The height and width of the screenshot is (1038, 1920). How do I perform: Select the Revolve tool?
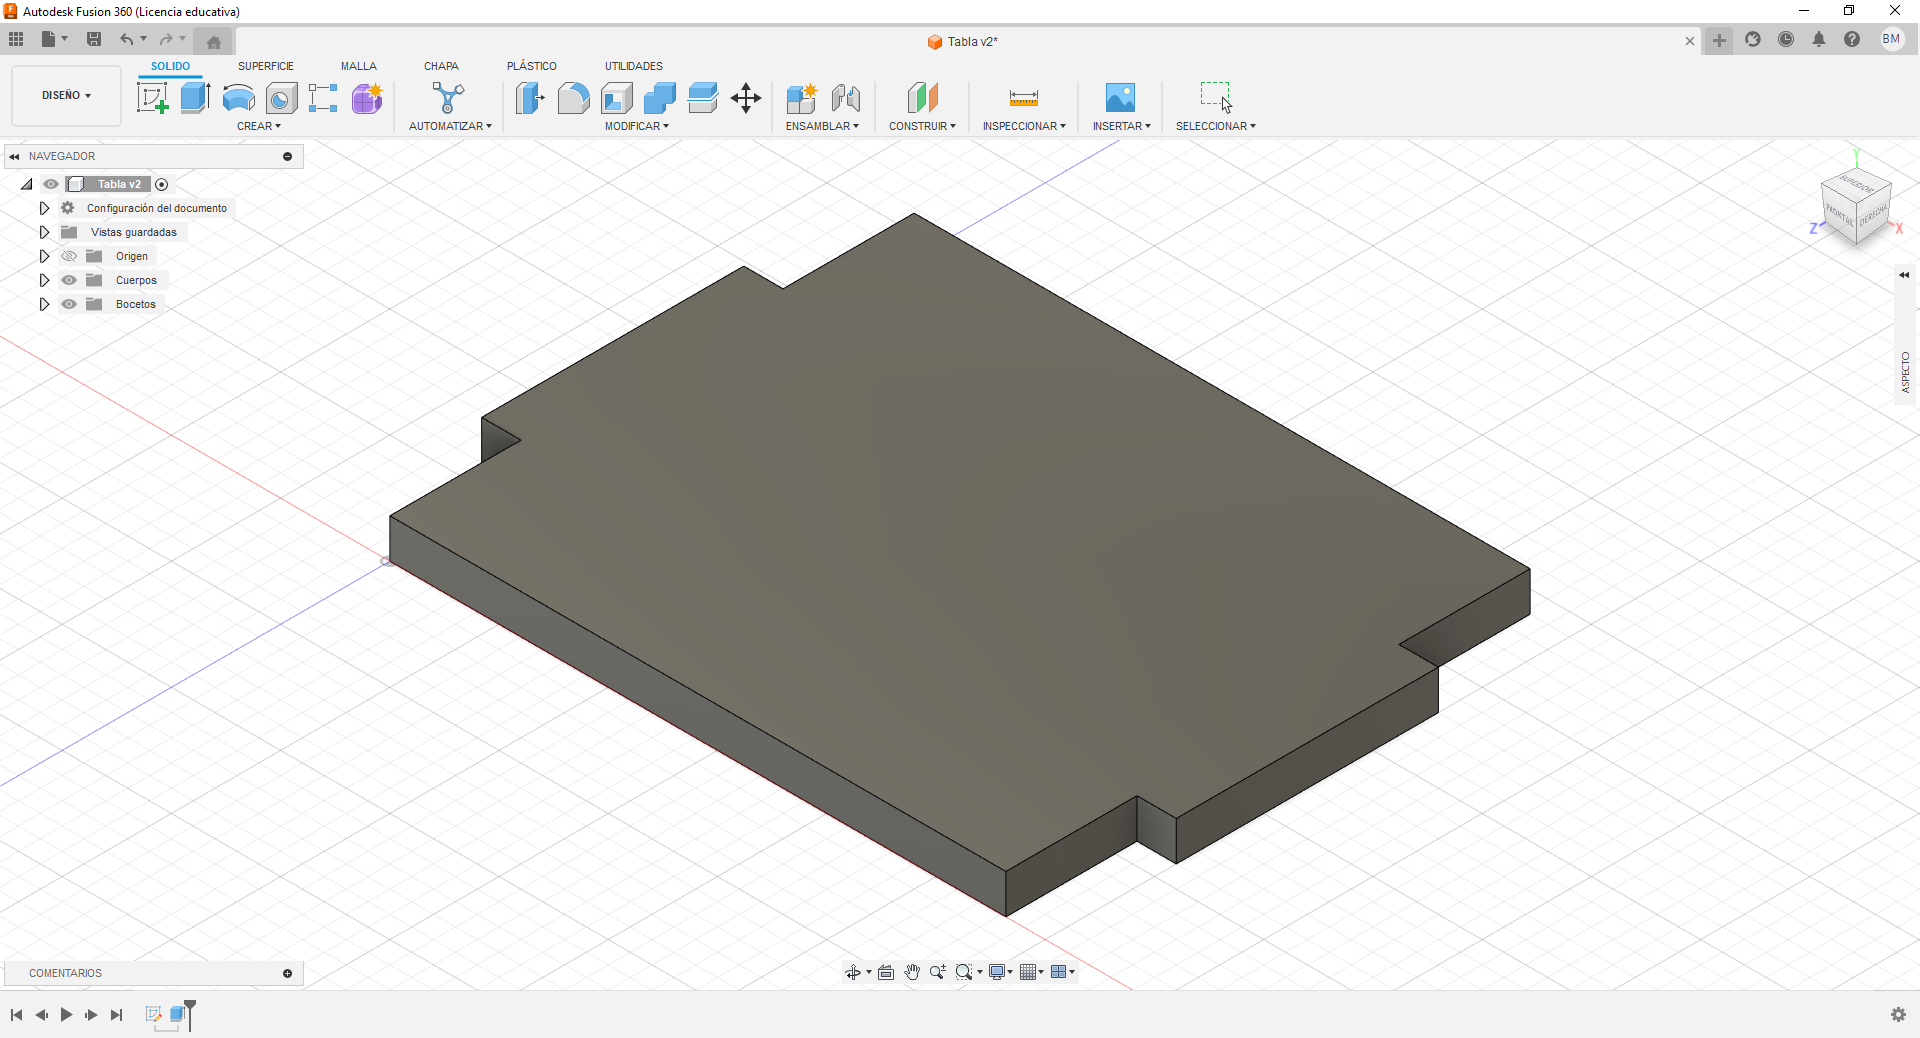tap(238, 98)
